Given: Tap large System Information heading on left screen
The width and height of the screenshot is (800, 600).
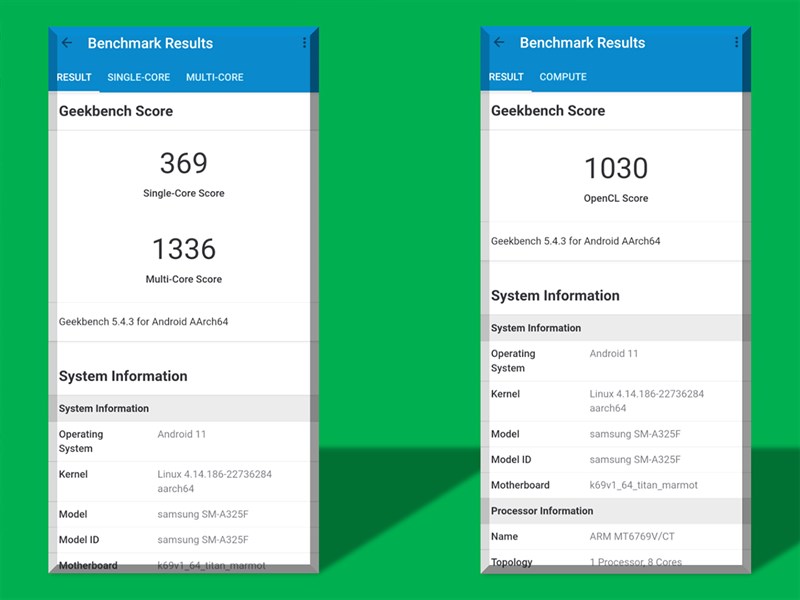Looking at the screenshot, I should (123, 376).
